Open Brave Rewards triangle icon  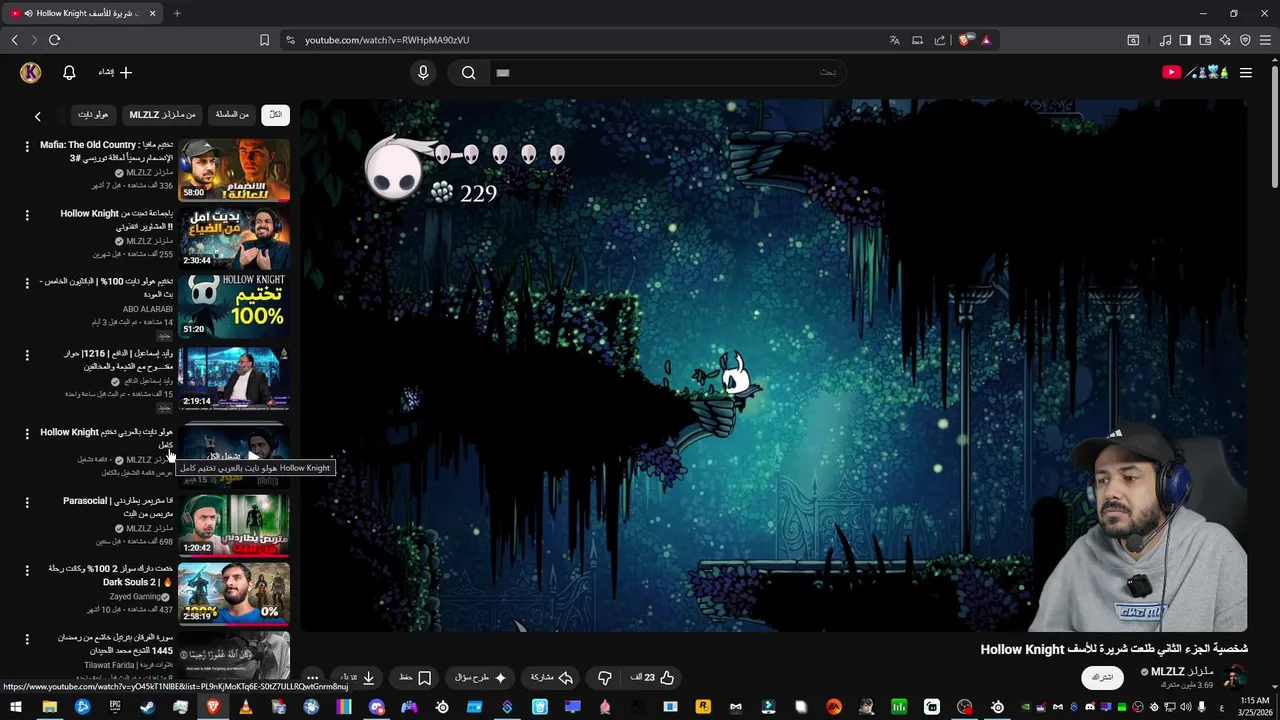pyautogui.click(x=986, y=40)
